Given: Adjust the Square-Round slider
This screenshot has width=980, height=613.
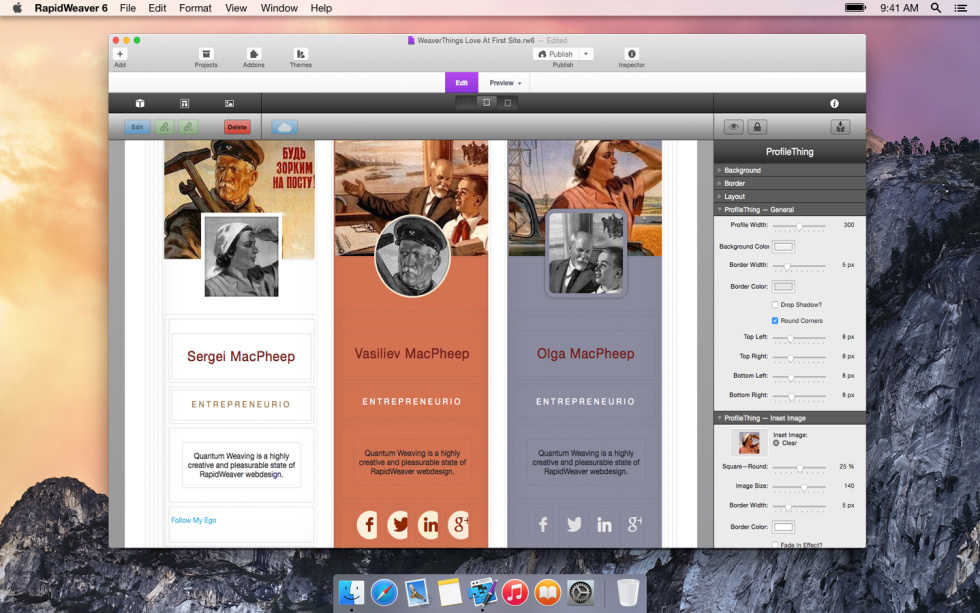Looking at the screenshot, I should [x=799, y=467].
